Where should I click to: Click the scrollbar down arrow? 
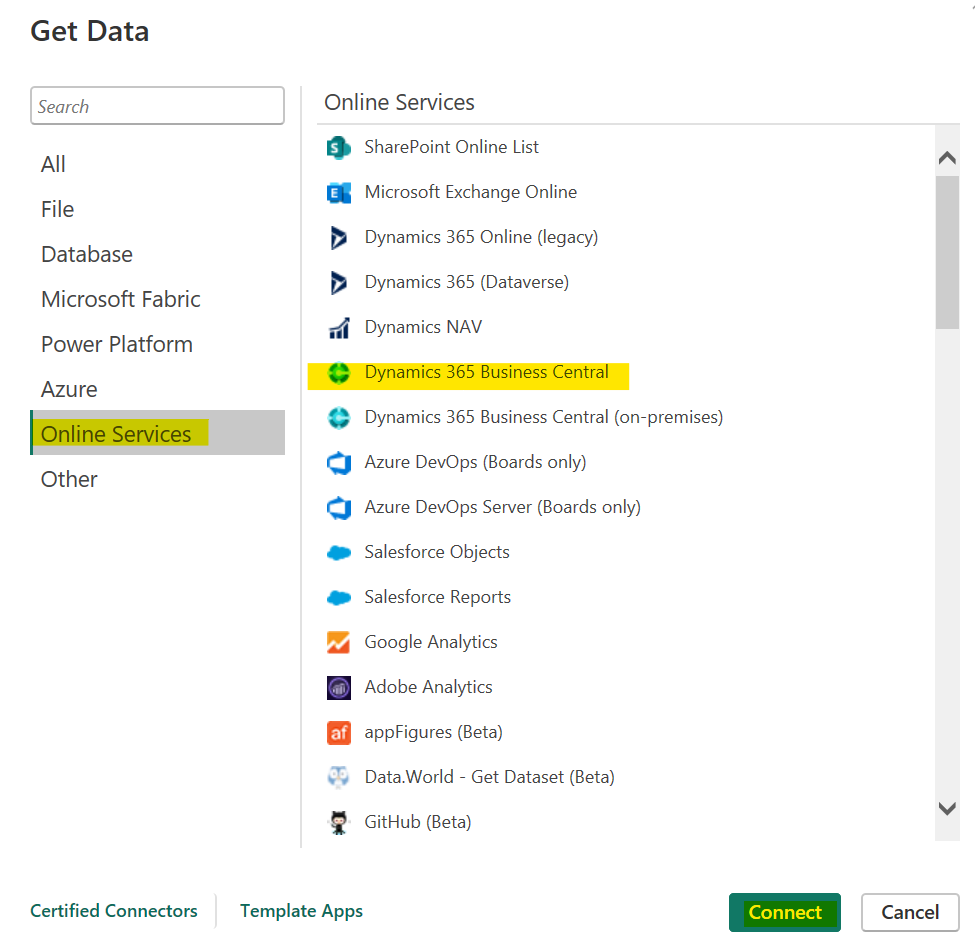[x=947, y=809]
